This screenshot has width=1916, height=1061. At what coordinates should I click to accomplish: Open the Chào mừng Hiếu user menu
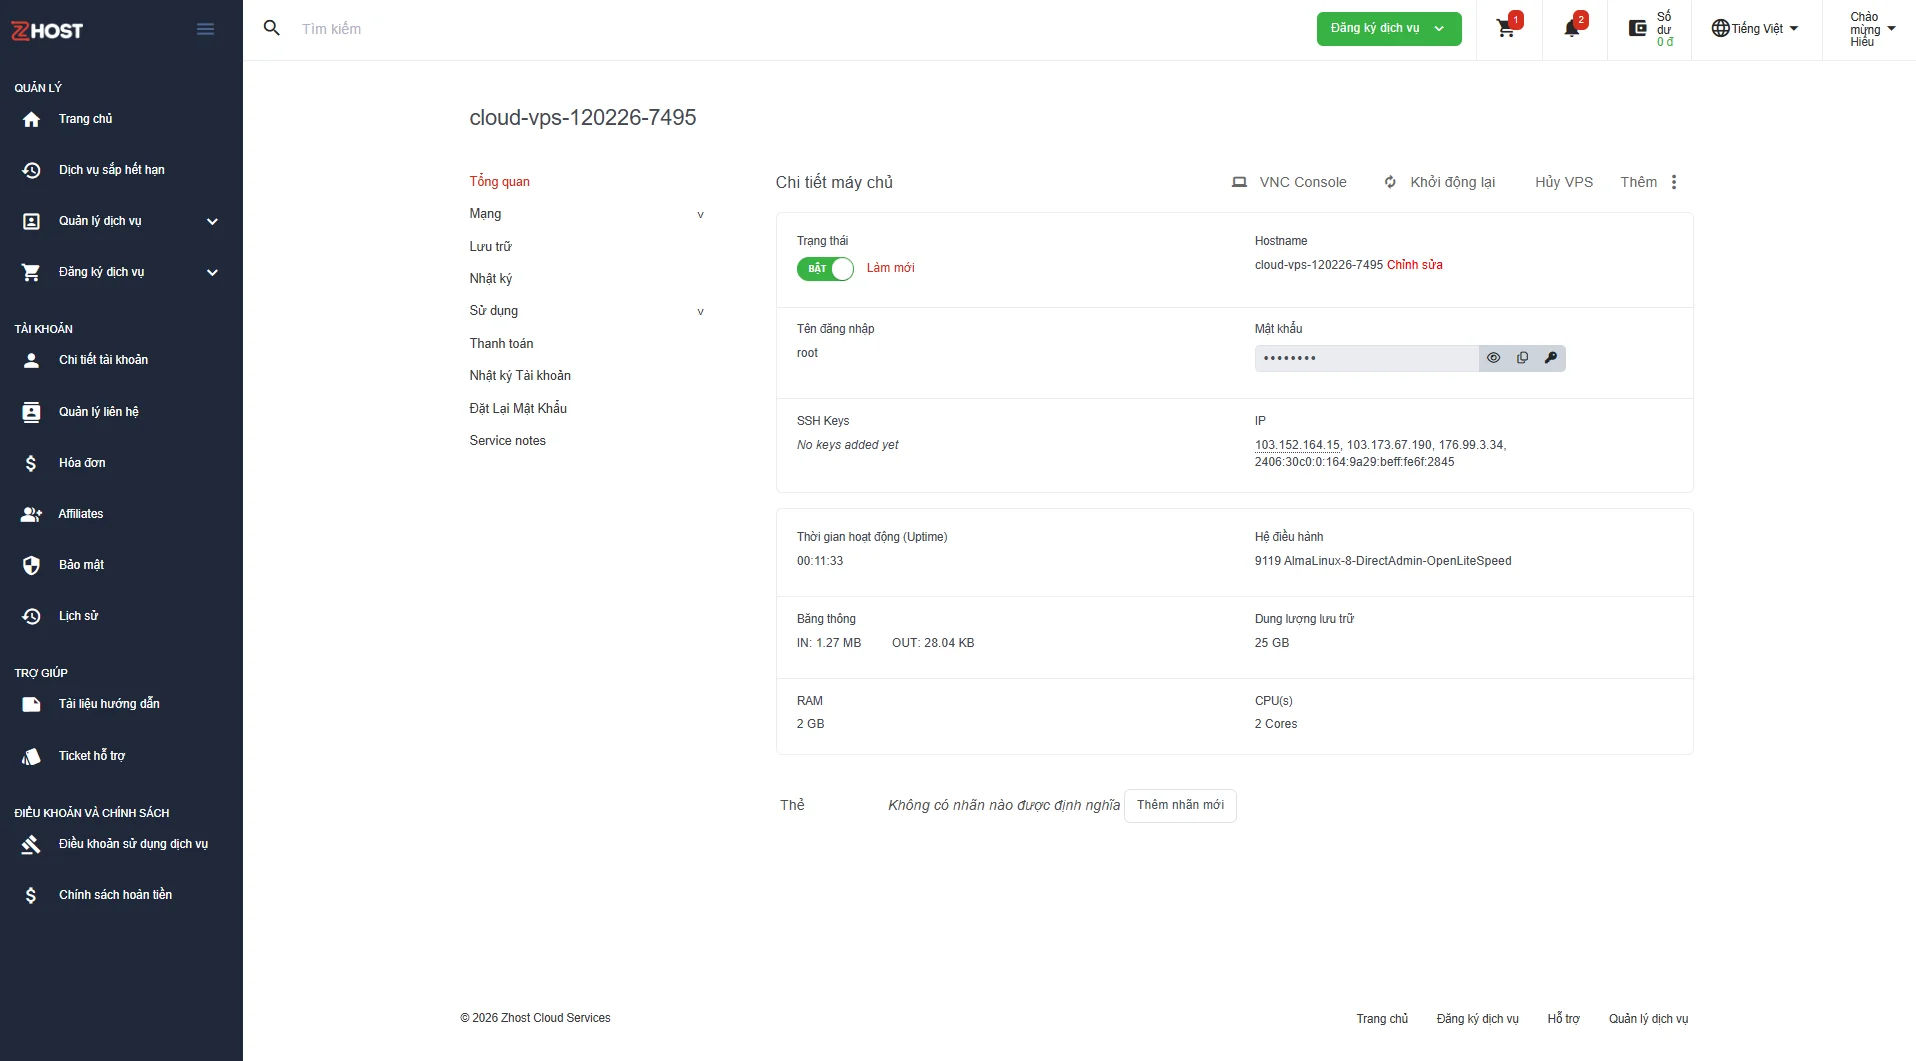pyautogui.click(x=1872, y=29)
